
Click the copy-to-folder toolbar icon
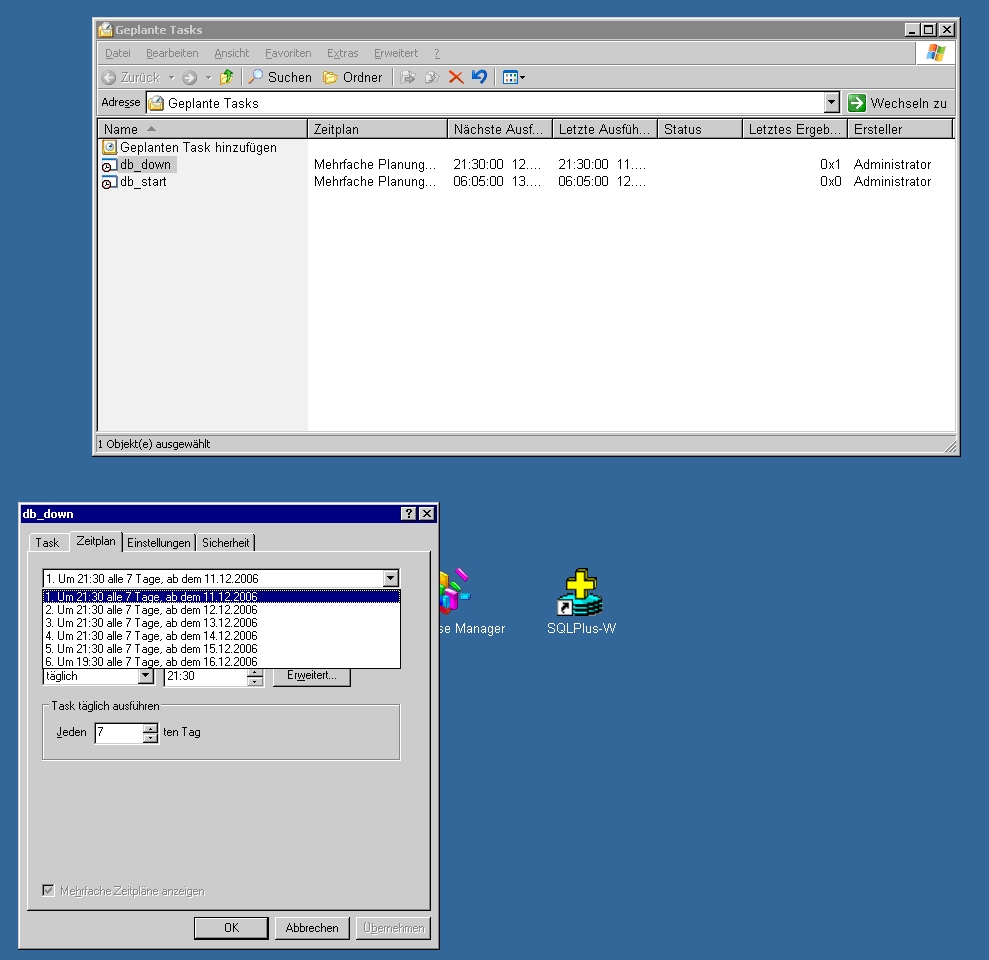pyautogui.click(x=432, y=77)
